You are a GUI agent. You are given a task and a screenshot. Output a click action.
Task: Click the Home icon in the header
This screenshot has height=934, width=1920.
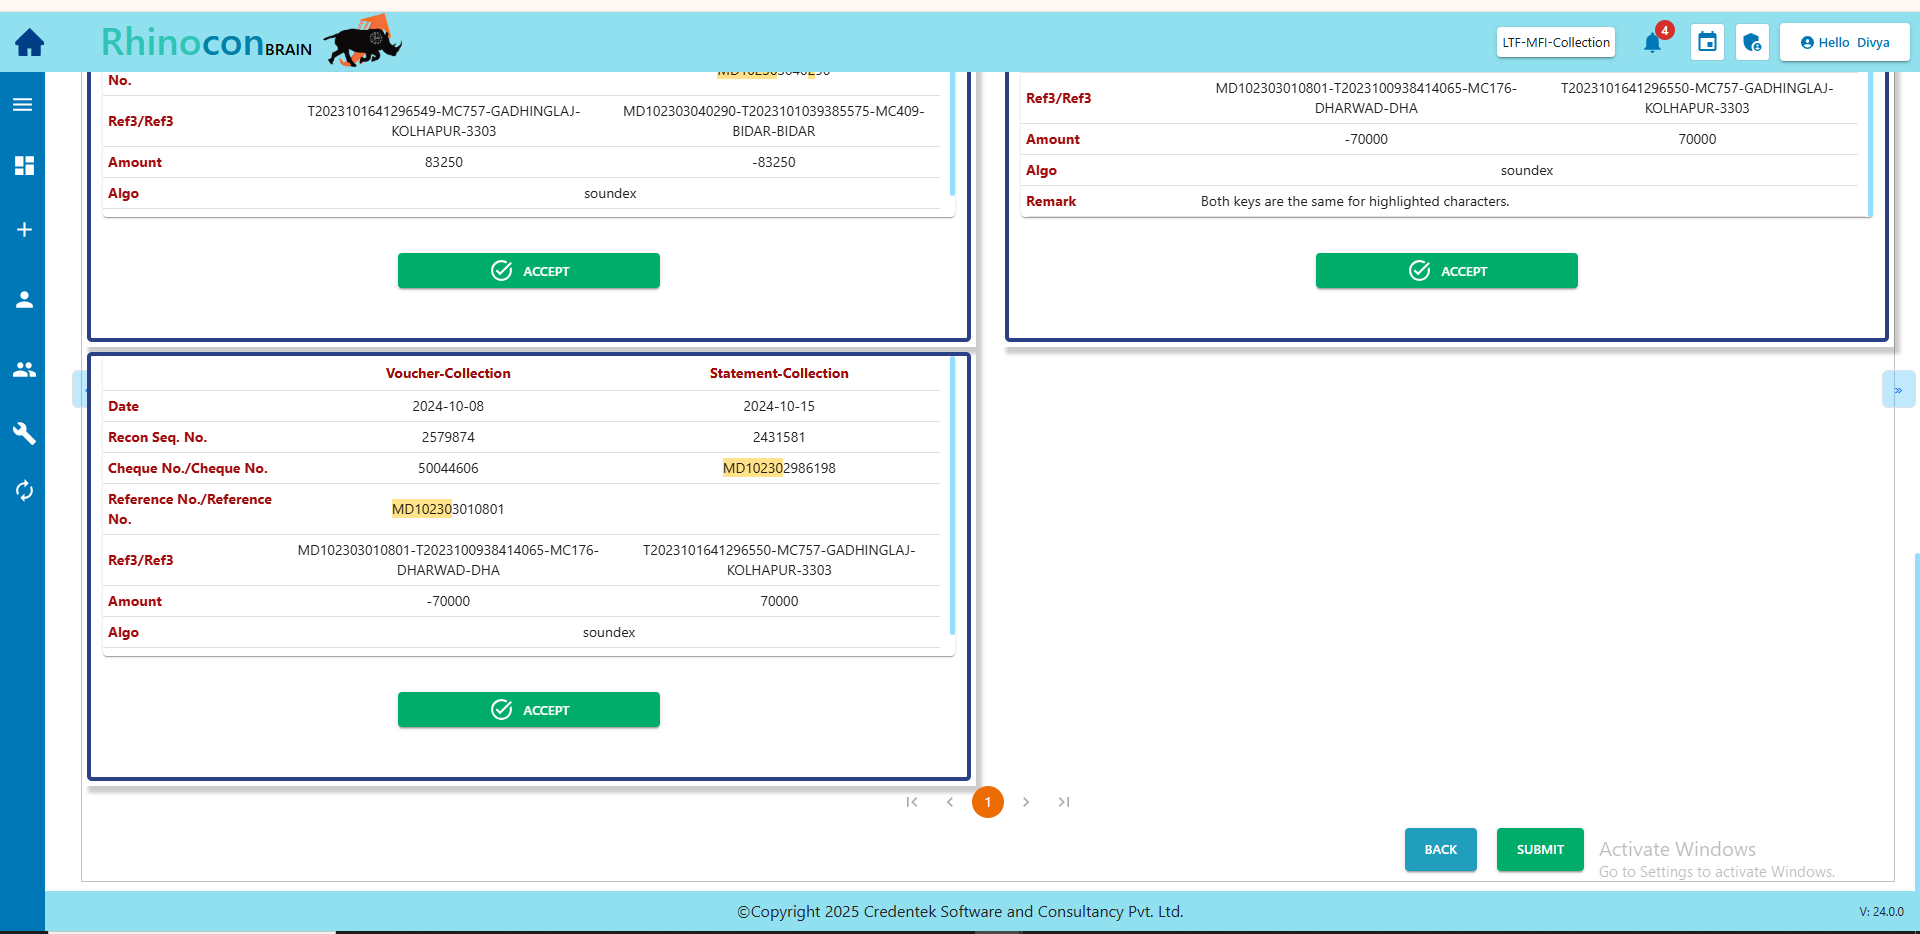[x=29, y=43]
